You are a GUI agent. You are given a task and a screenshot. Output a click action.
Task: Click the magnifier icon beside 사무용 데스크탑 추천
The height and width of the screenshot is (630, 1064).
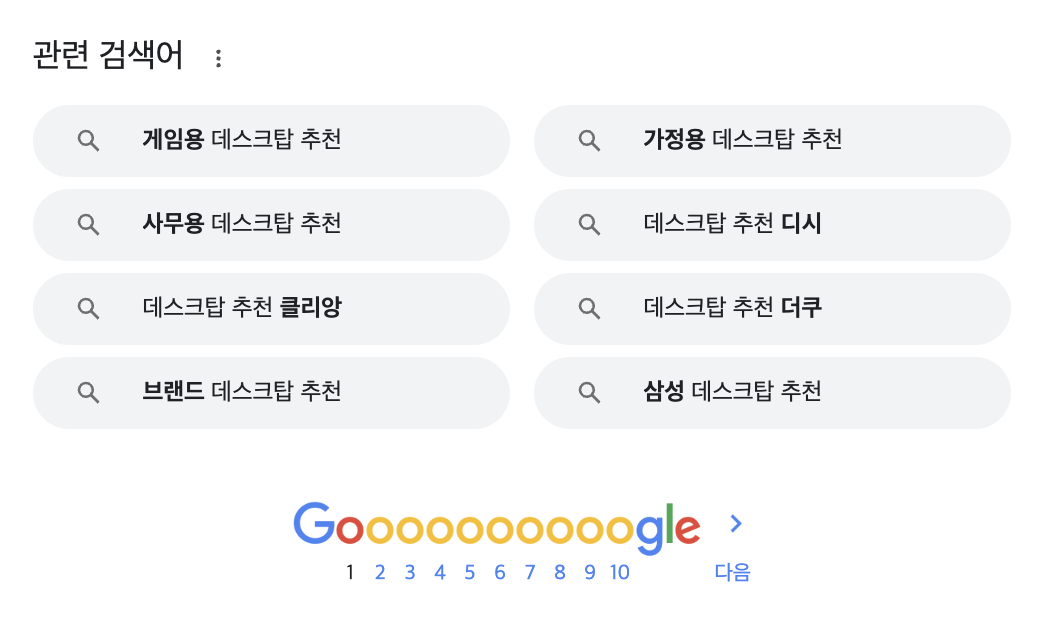click(88, 225)
